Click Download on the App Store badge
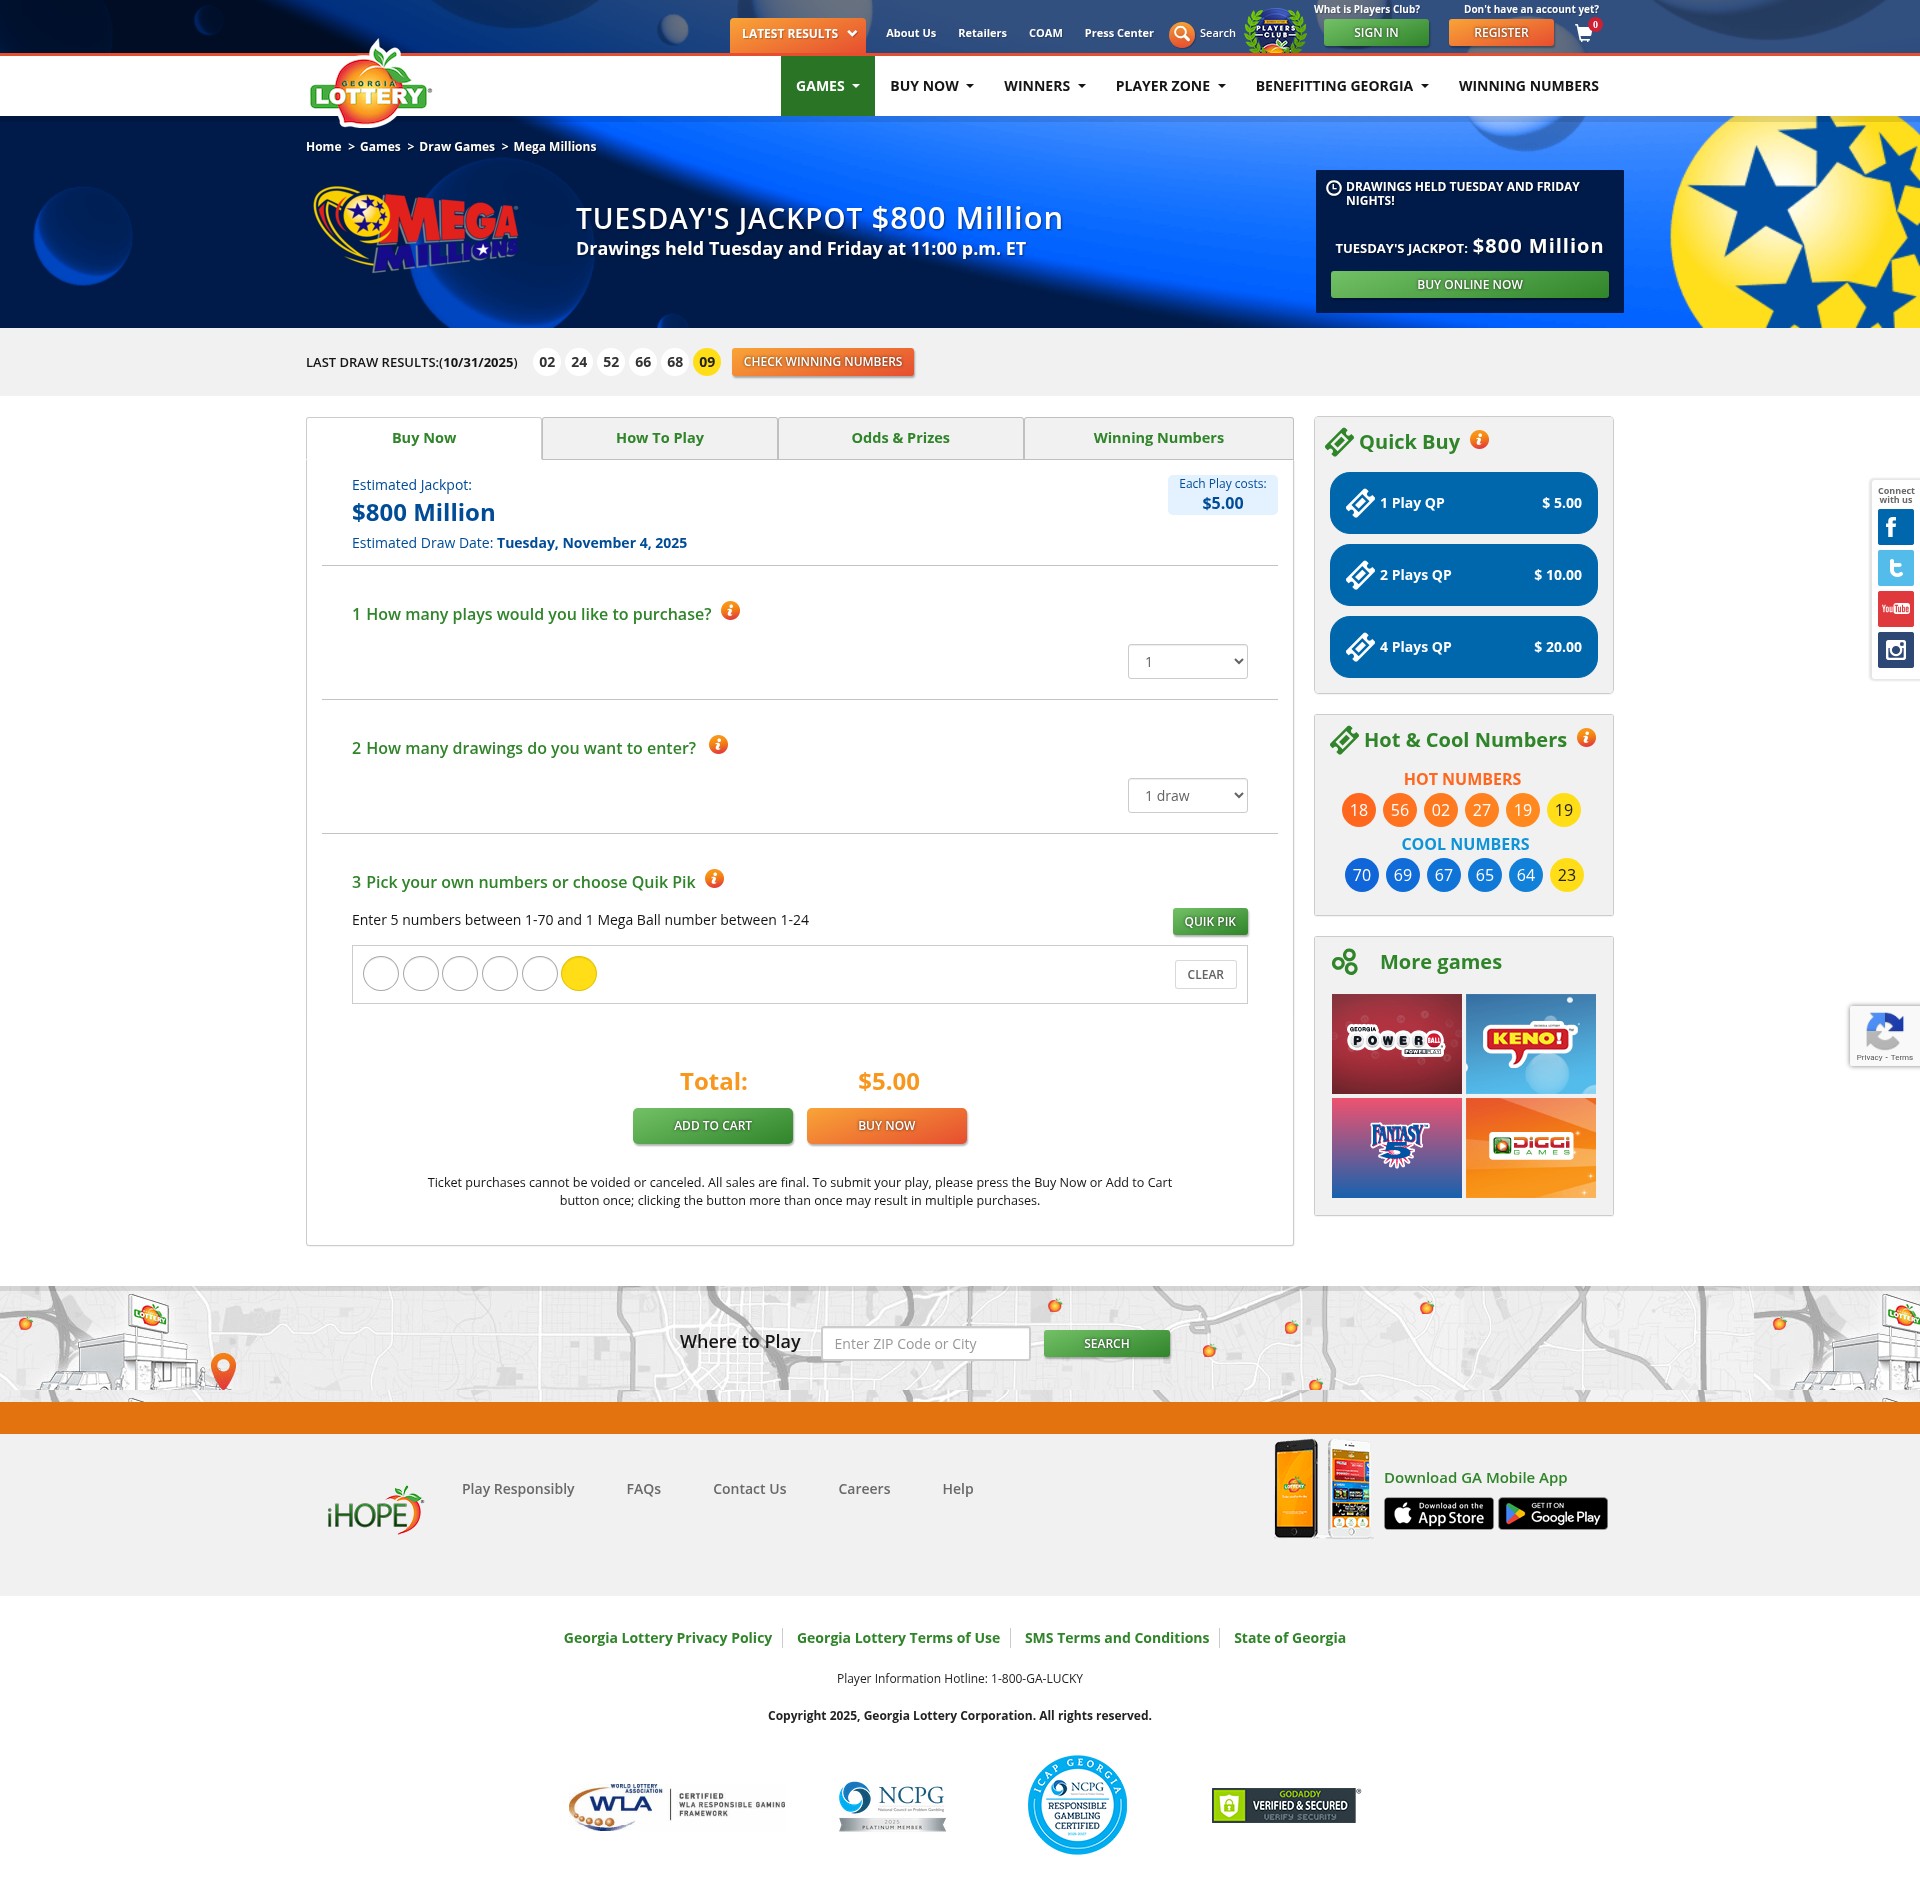 (1439, 1514)
